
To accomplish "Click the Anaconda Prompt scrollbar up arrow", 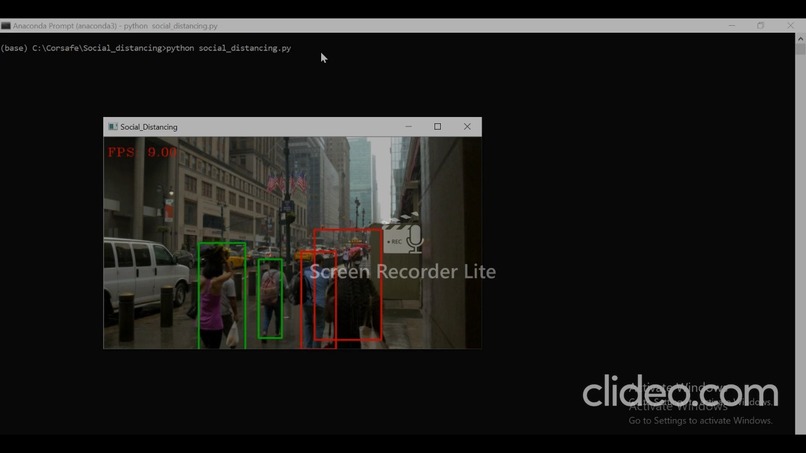I will tap(800, 38).
